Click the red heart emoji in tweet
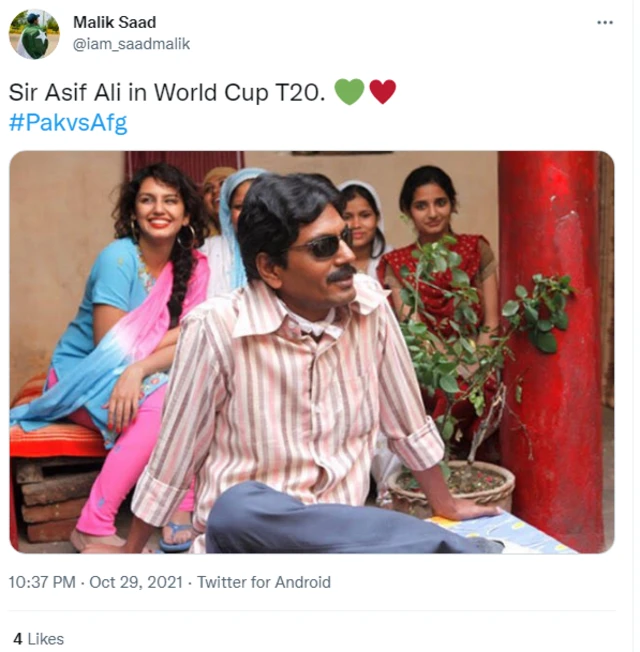This screenshot has height=652, width=640. [382, 91]
